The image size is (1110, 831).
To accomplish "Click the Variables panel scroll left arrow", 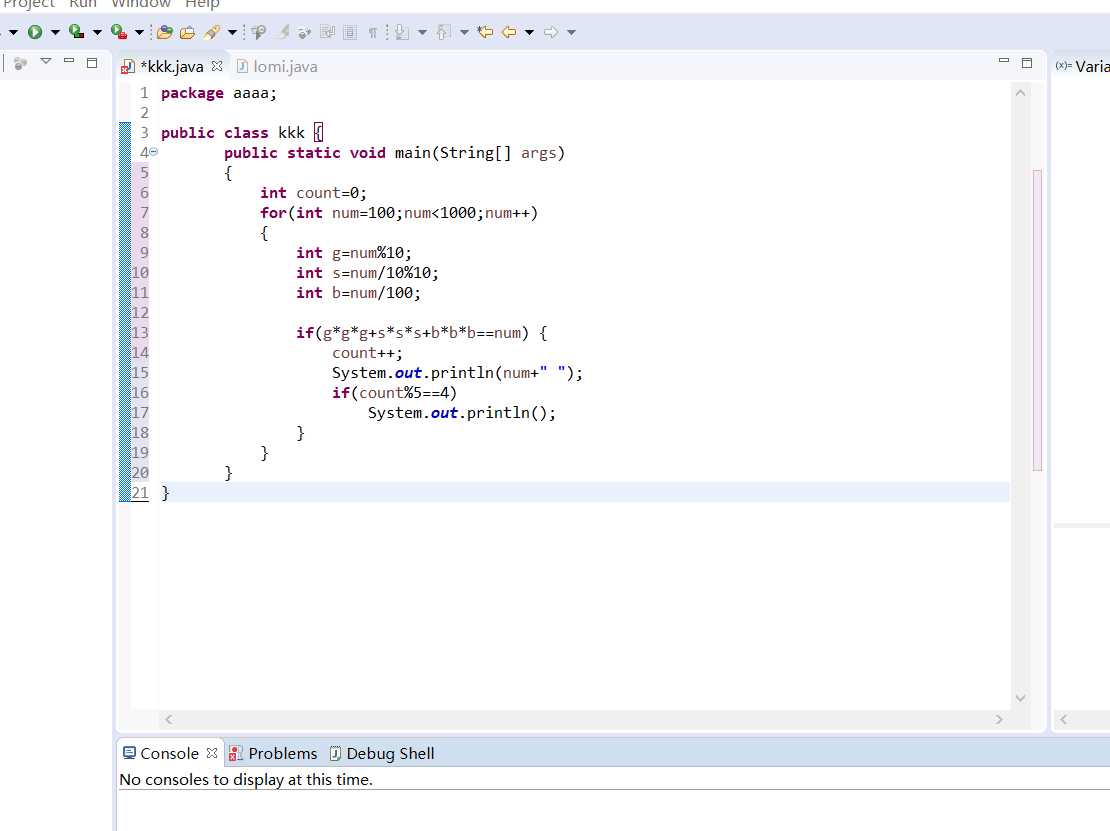I will pos(1063,719).
